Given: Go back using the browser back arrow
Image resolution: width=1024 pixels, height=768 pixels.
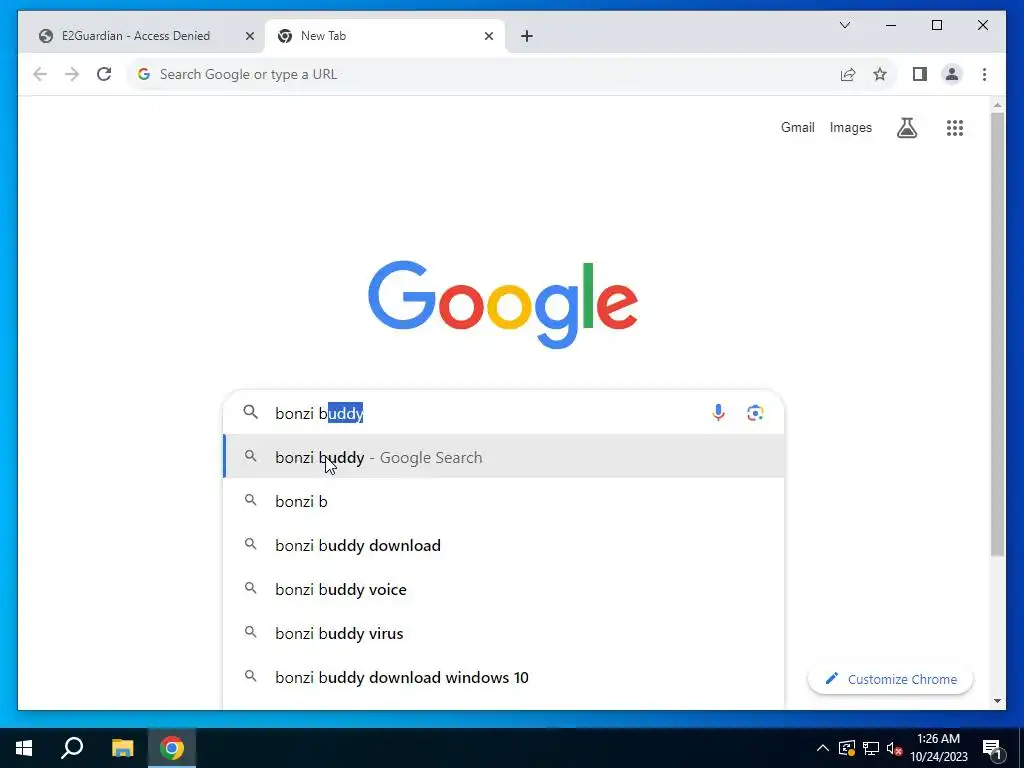Looking at the screenshot, I should [x=40, y=74].
